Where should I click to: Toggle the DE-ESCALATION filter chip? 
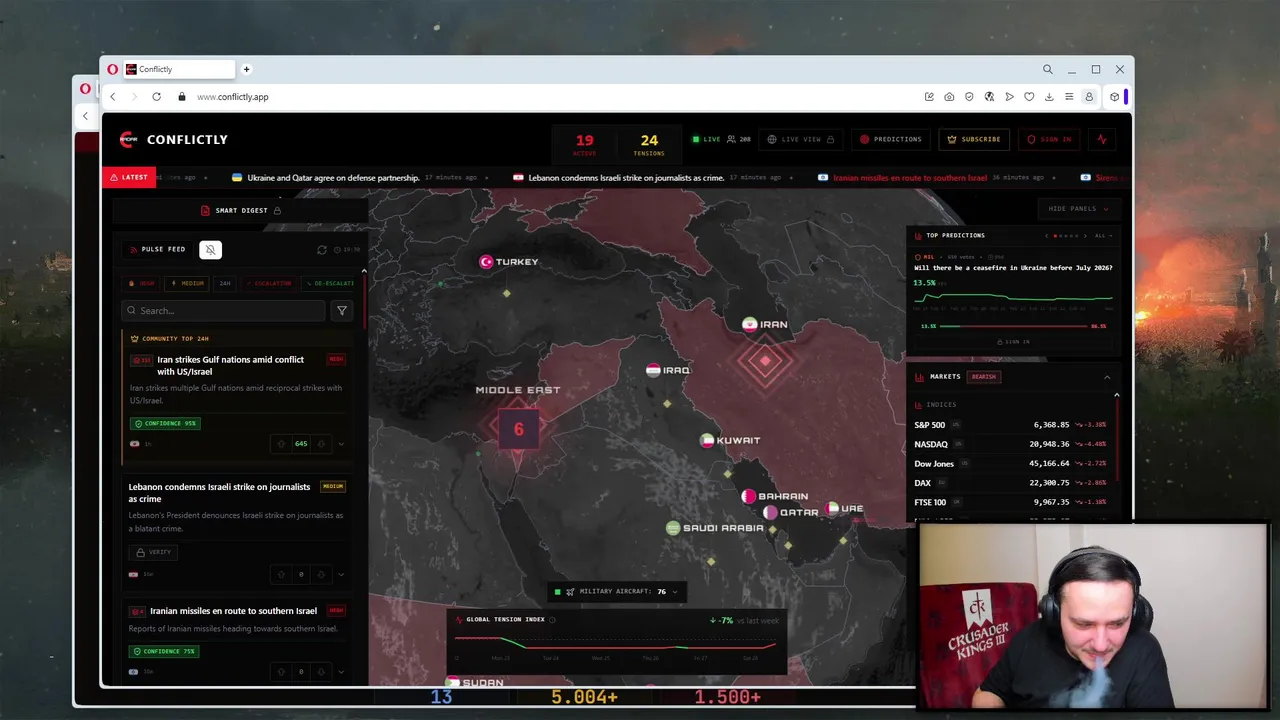coord(330,284)
